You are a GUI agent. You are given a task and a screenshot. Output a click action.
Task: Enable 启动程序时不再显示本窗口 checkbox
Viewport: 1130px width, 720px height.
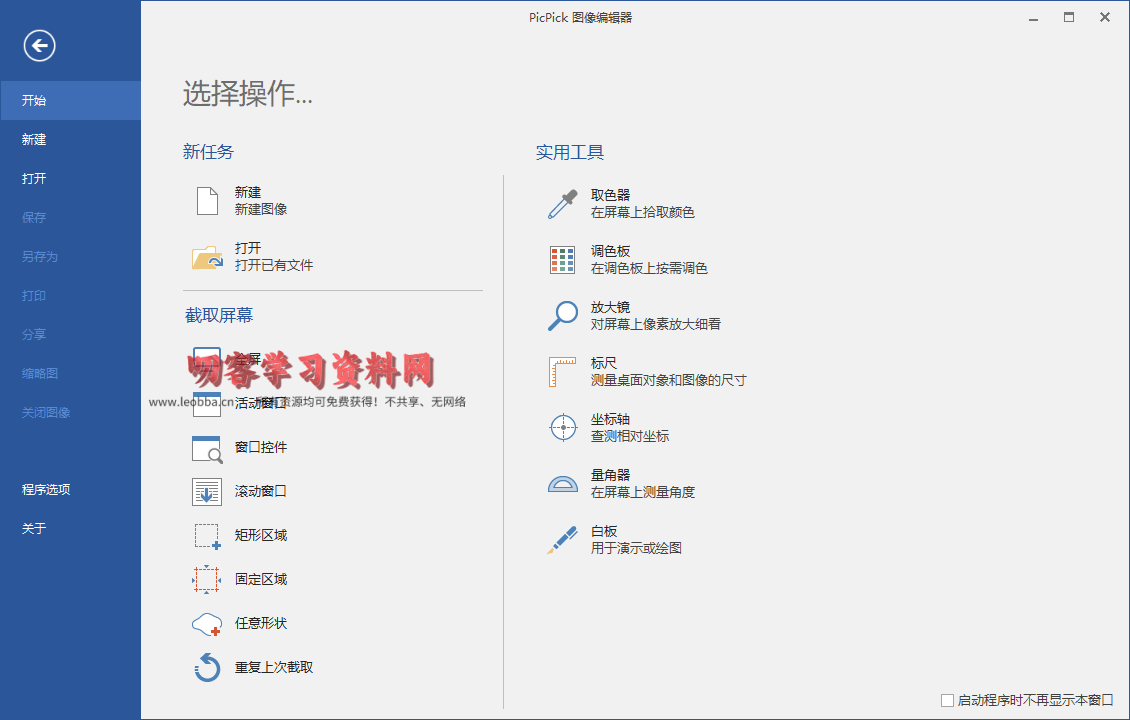(948, 701)
